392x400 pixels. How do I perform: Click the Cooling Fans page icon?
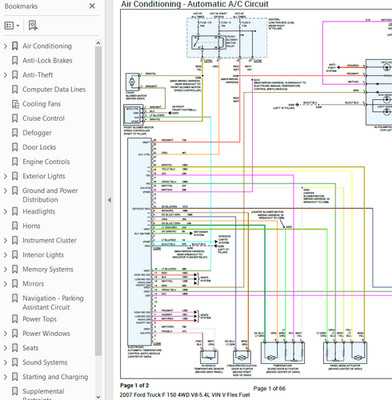(15, 104)
